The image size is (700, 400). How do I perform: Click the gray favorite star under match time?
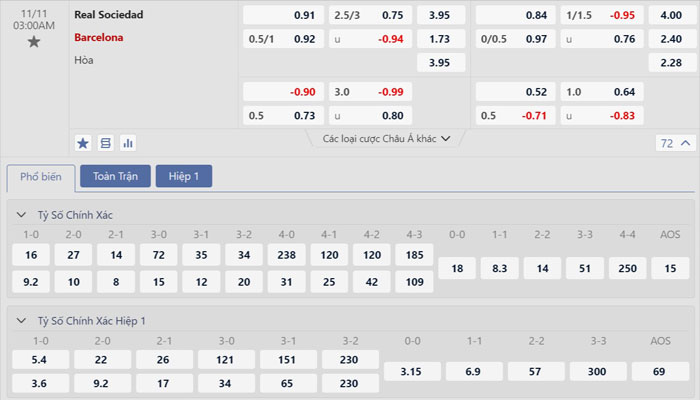[x=34, y=42]
